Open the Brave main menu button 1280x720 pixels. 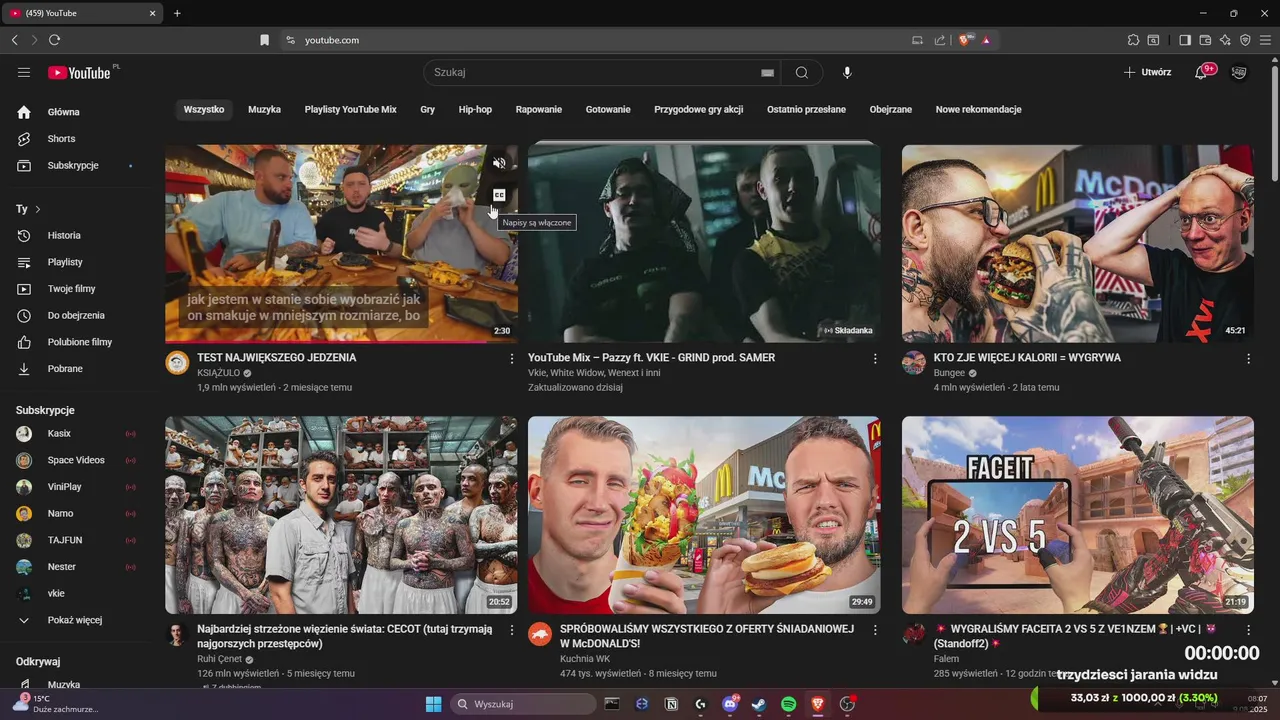point(1266,40)
